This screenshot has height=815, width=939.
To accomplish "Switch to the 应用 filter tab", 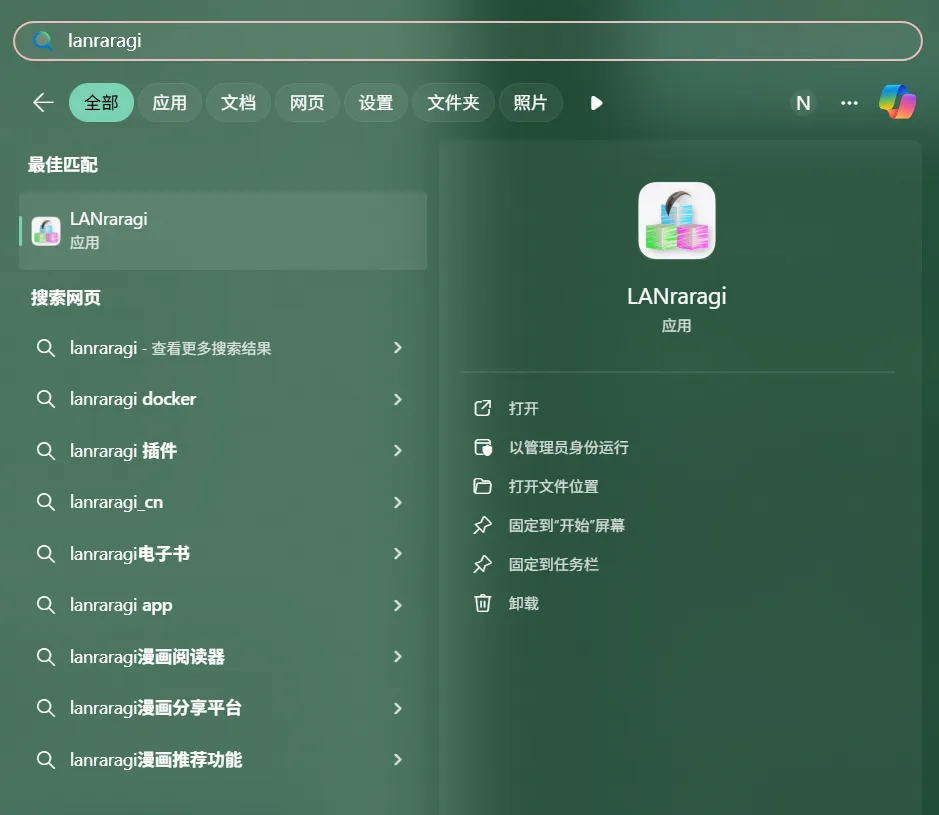I will (169, 102).
